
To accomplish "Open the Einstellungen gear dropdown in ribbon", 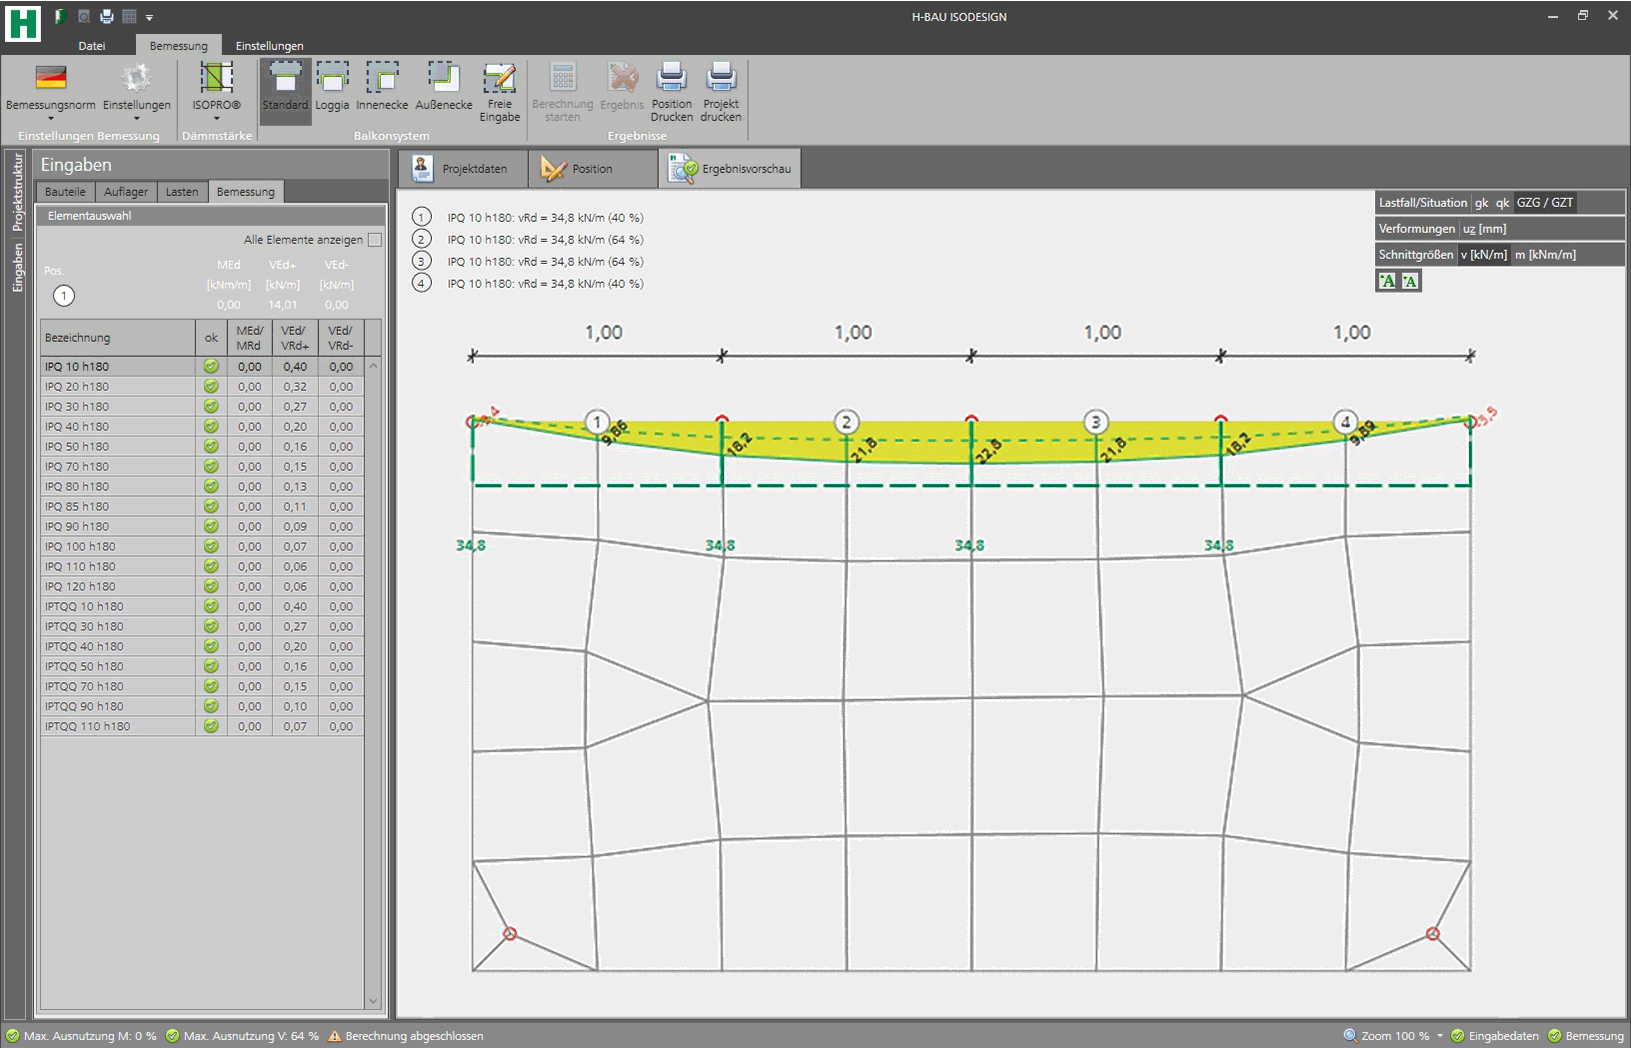I will [137, 91].
